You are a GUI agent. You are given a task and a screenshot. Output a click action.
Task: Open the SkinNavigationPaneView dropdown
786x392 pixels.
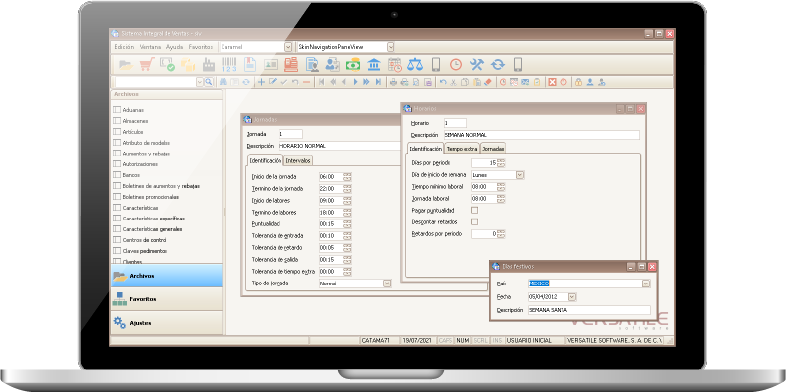pos(390,47)
